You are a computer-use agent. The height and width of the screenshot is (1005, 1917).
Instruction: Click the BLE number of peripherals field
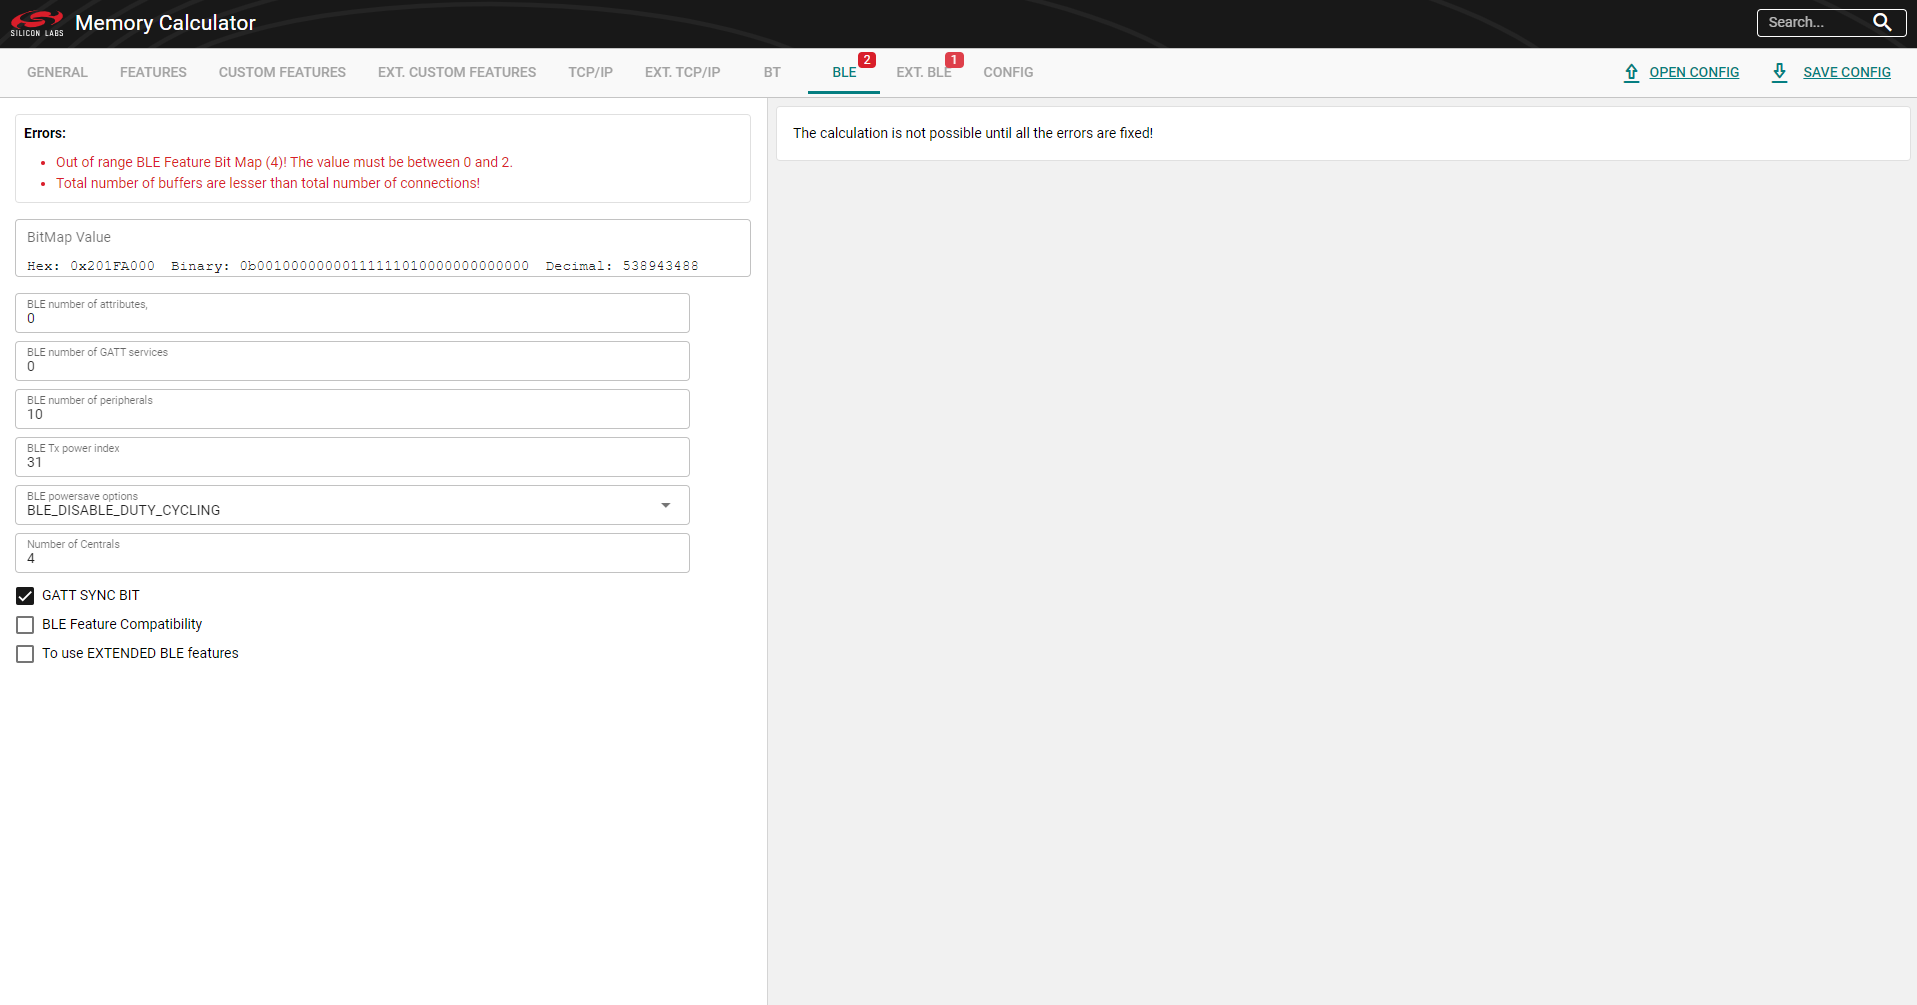pyautogui.click(x=352, y=413)
